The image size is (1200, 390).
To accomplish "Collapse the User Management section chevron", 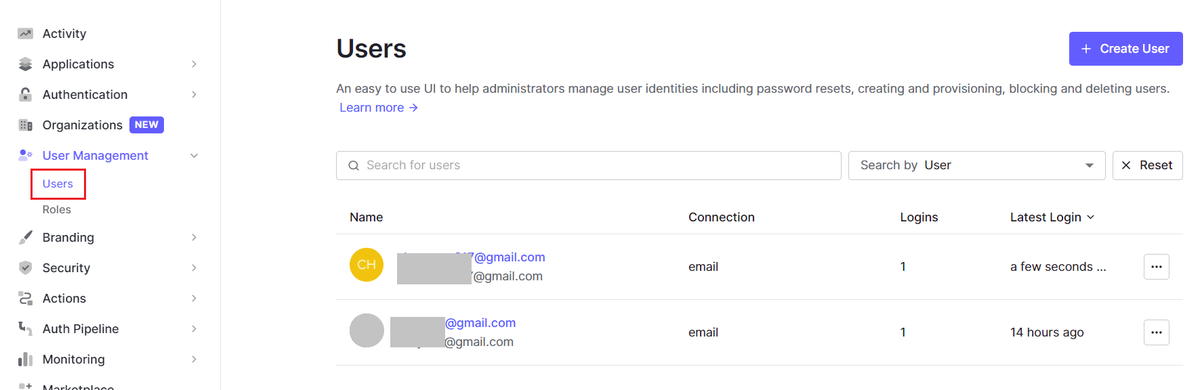I will (194, 156).
